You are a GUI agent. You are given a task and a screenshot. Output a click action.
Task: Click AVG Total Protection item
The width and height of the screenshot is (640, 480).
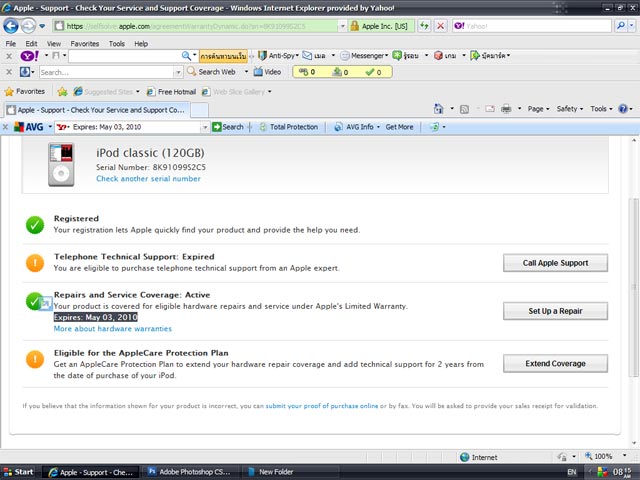click(289, 127)
